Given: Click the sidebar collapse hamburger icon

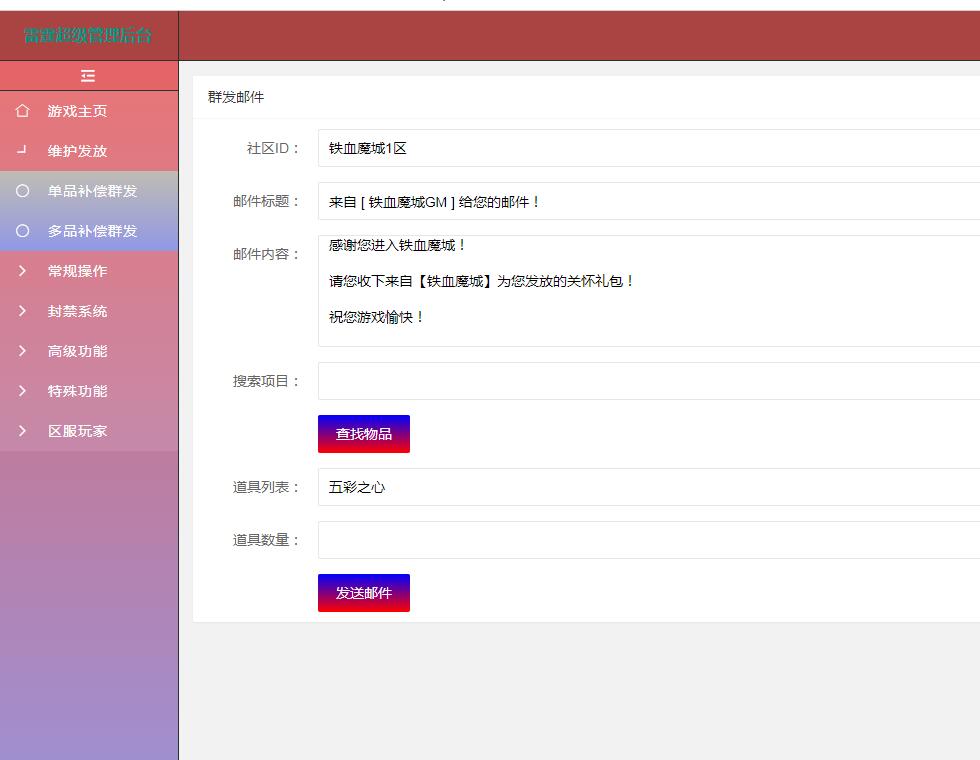Looking at the screenshot, I should [88, 76].
